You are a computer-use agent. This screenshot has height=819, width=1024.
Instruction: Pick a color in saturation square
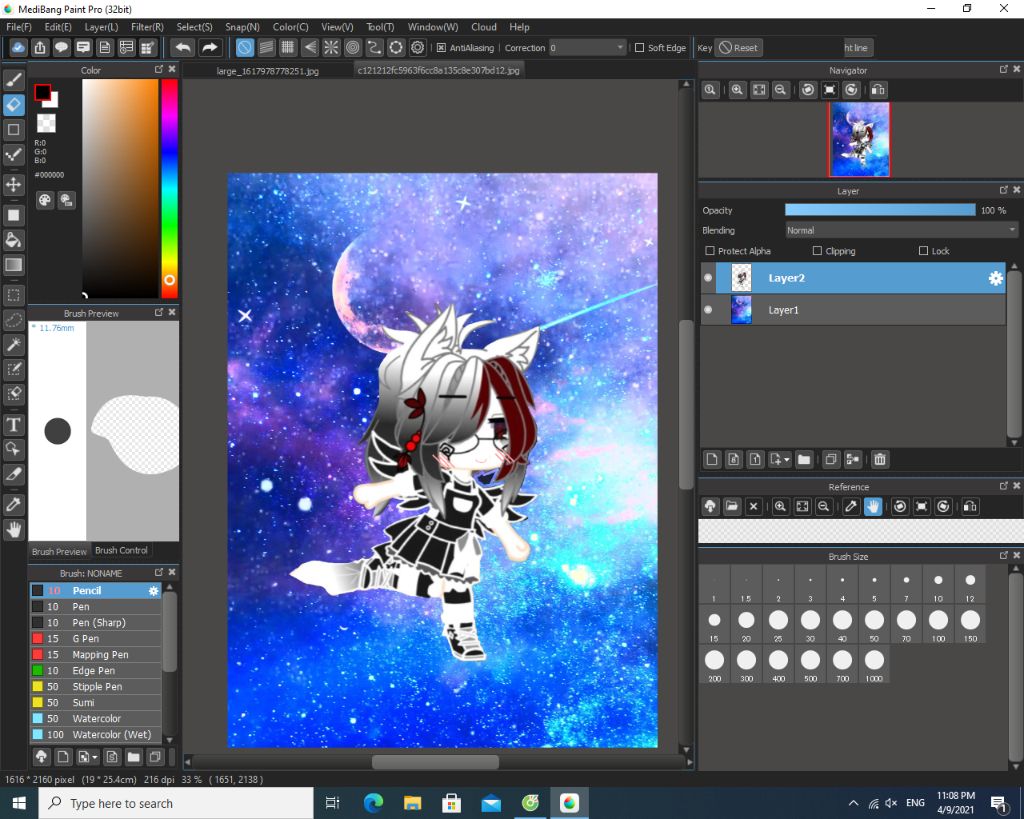tap(120, 189)
